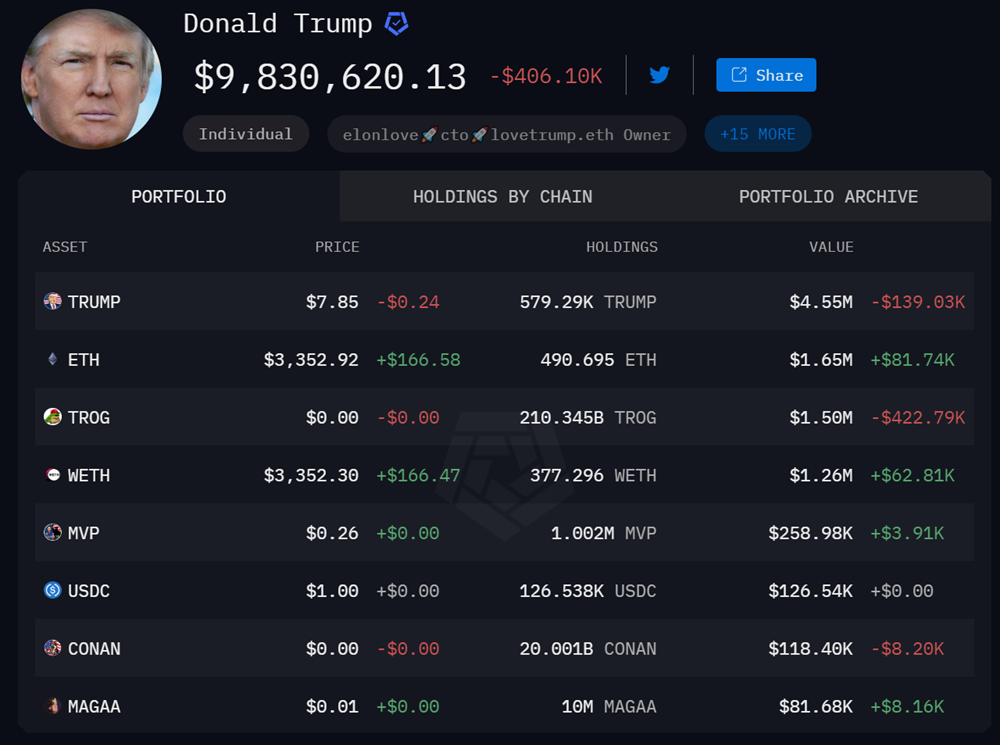
Task: Click ETH price $3,352.92
Action: pos(311,360)
